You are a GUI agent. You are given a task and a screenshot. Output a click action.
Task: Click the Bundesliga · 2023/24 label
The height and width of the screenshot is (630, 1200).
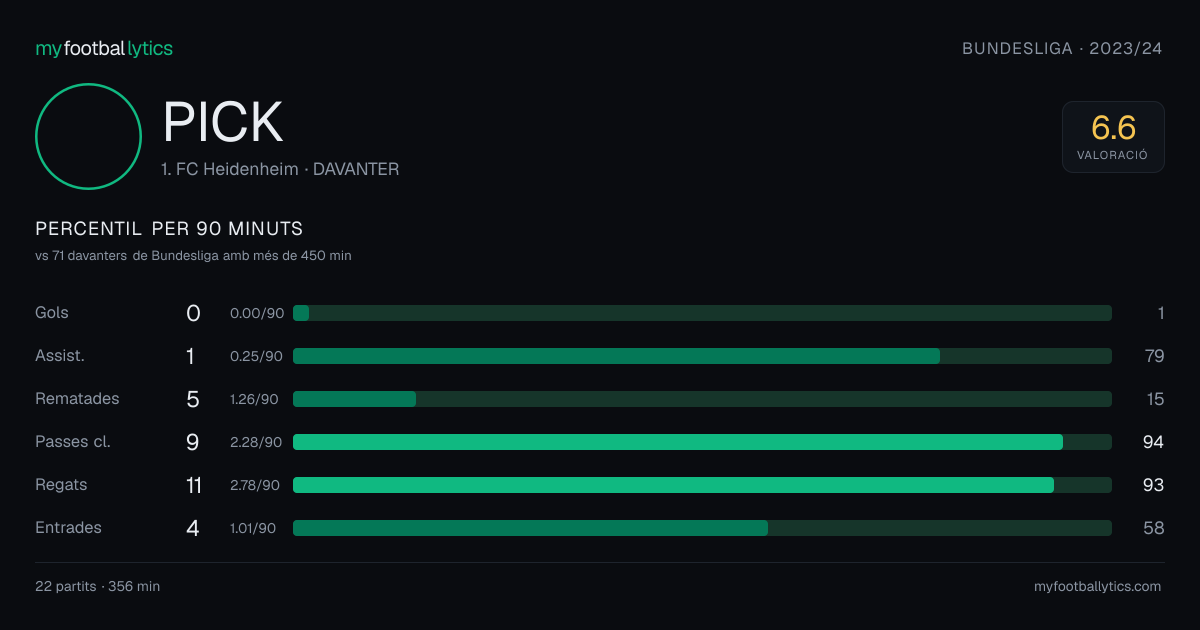pyautogui.click(x=1062, y=48)
